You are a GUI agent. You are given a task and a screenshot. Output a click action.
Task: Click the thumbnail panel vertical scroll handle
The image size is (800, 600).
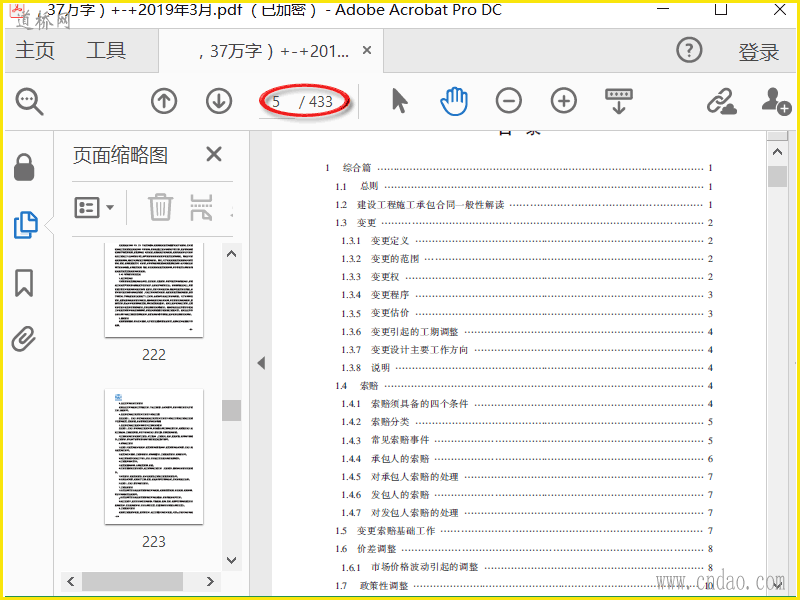point(231,410)
